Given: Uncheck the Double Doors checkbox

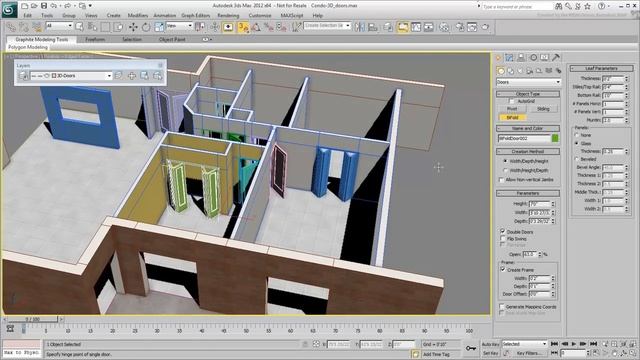Looking at the screenshot, I should (x=503, y=231).
